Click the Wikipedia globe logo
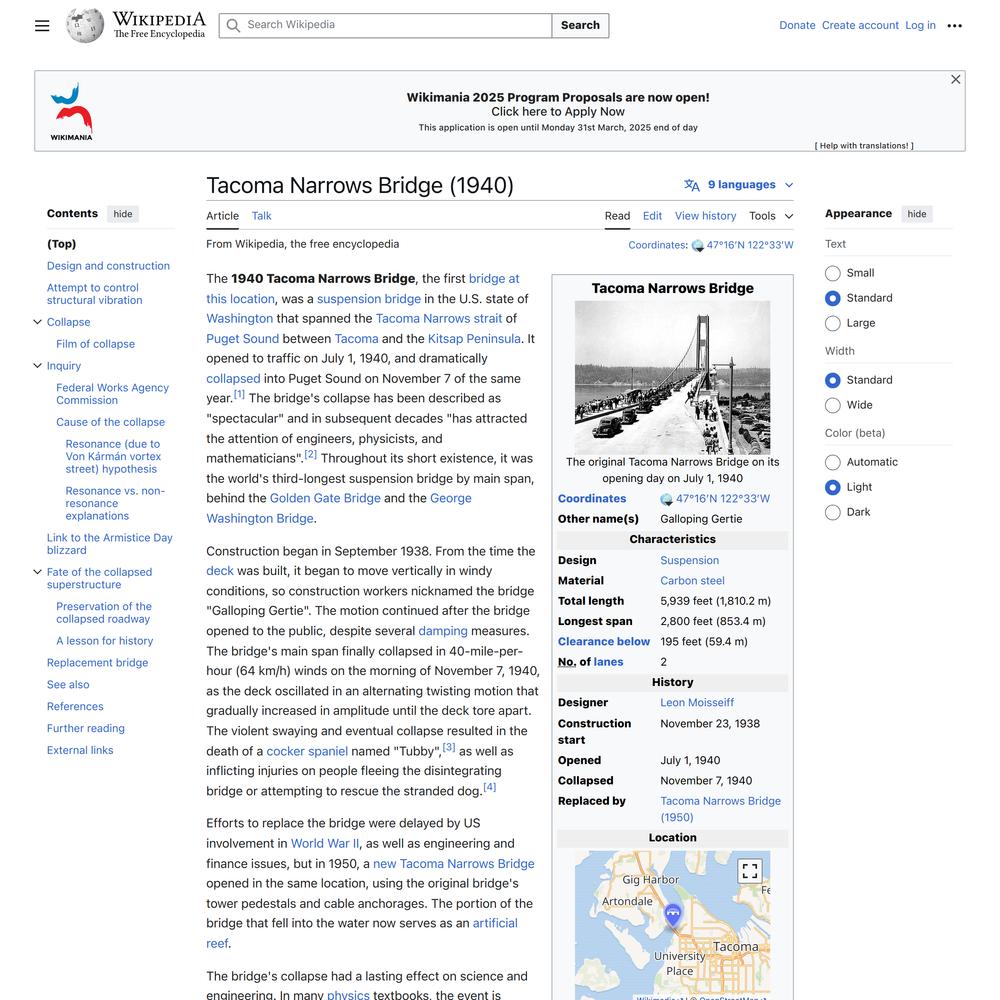Viewport: 1000px width, 1000px height. click(x=85, y=26)
